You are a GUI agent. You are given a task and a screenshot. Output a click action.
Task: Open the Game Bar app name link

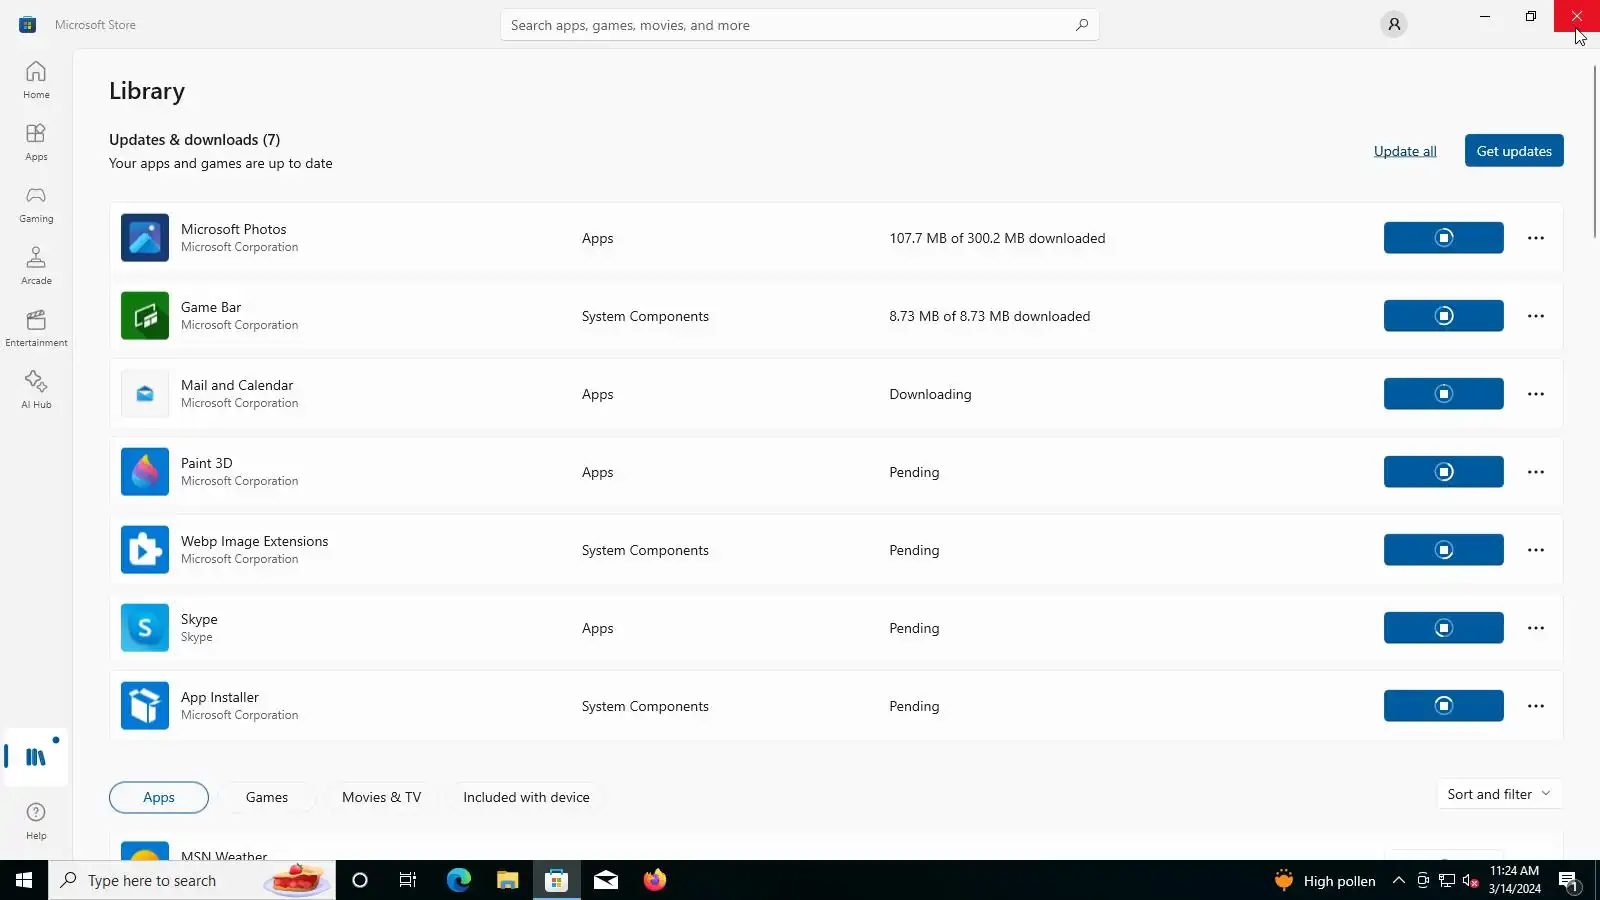pyautogui.click(x=211, y=307)
